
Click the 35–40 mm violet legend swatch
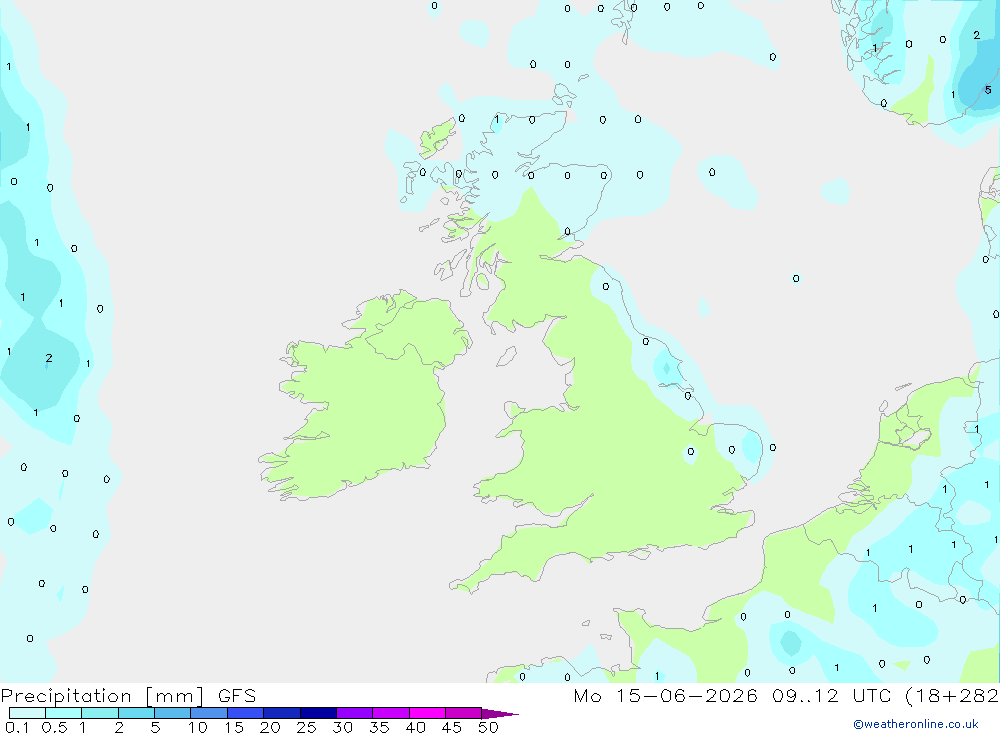tap(391, 713)
